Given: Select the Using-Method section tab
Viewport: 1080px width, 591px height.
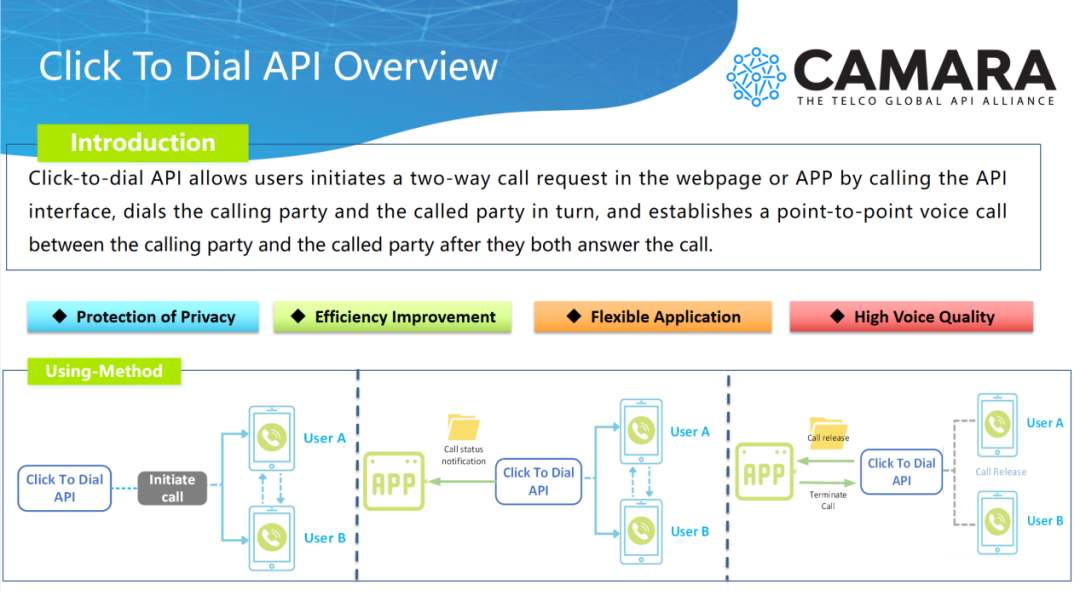Looking at the screenshot, I should [103, 371].
